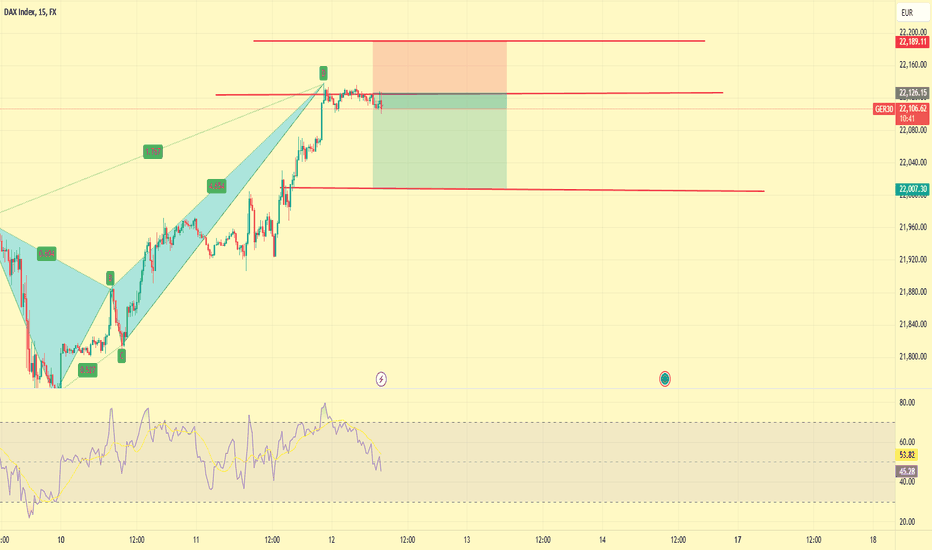This screenshot has height=550, width=932.
Task: Click the purple lightning bolt event icon
Action: pyautogui.click(x=382, y=379)
